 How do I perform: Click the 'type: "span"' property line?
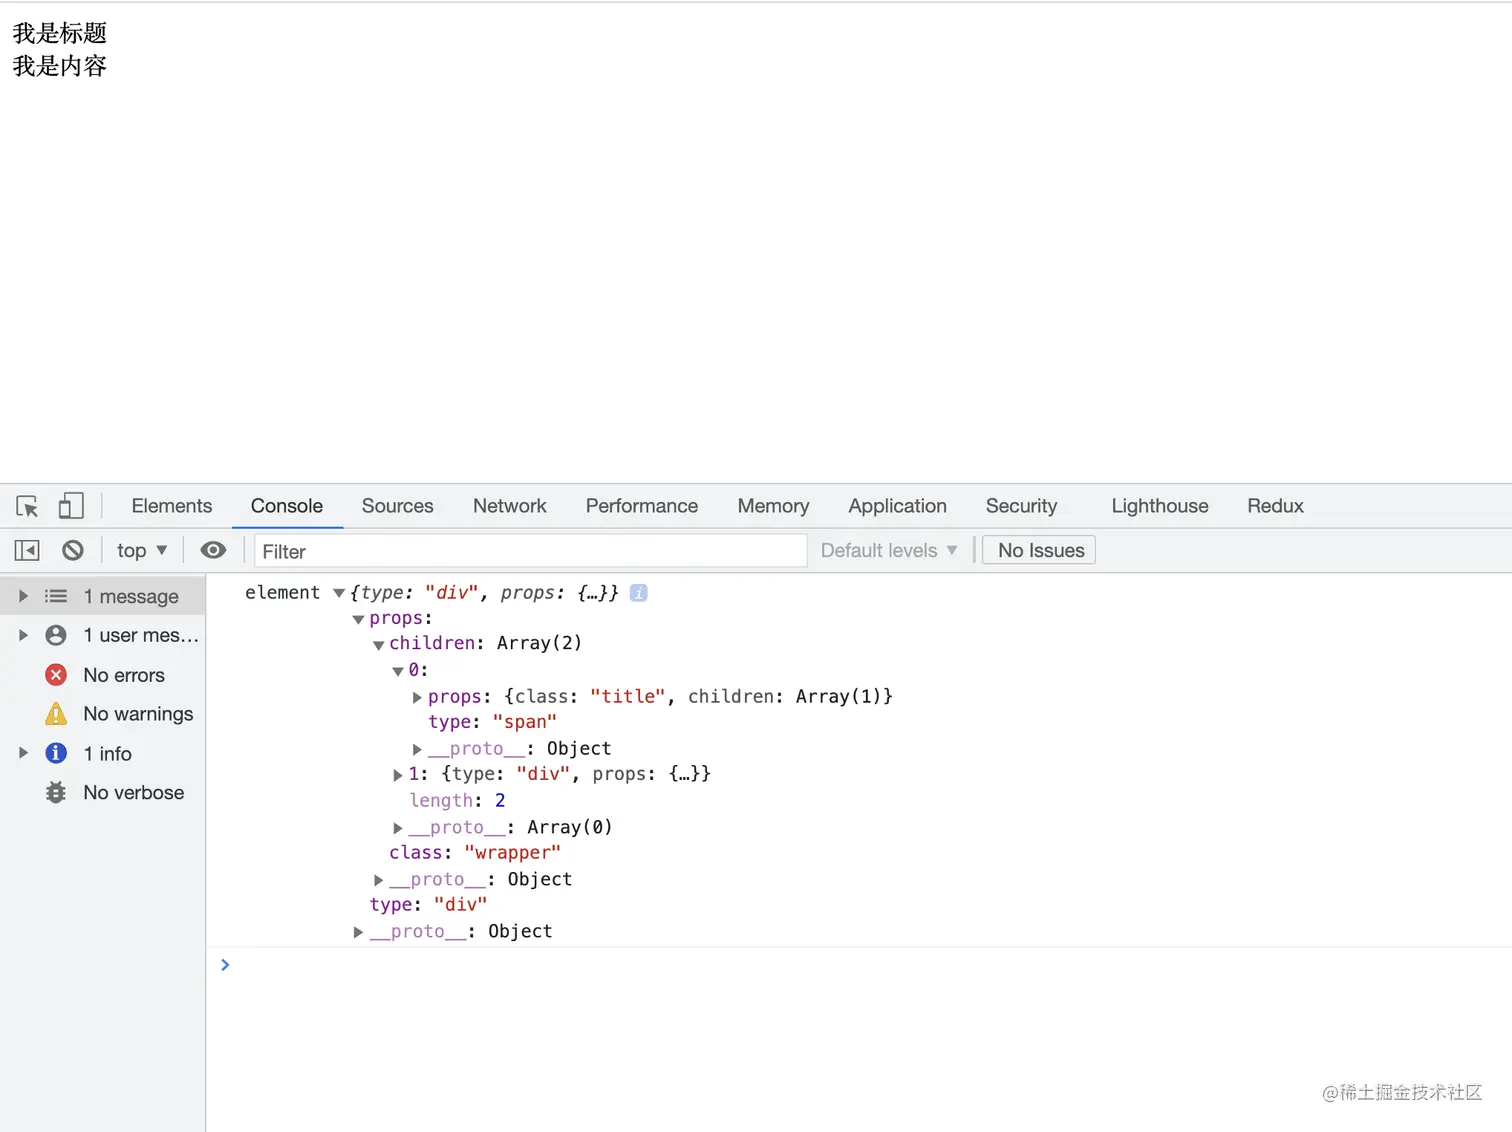(x=492, y=722)
